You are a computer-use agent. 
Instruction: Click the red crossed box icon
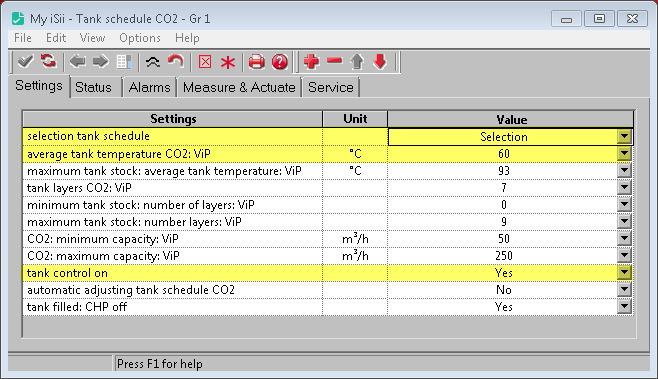coord(205,62)
